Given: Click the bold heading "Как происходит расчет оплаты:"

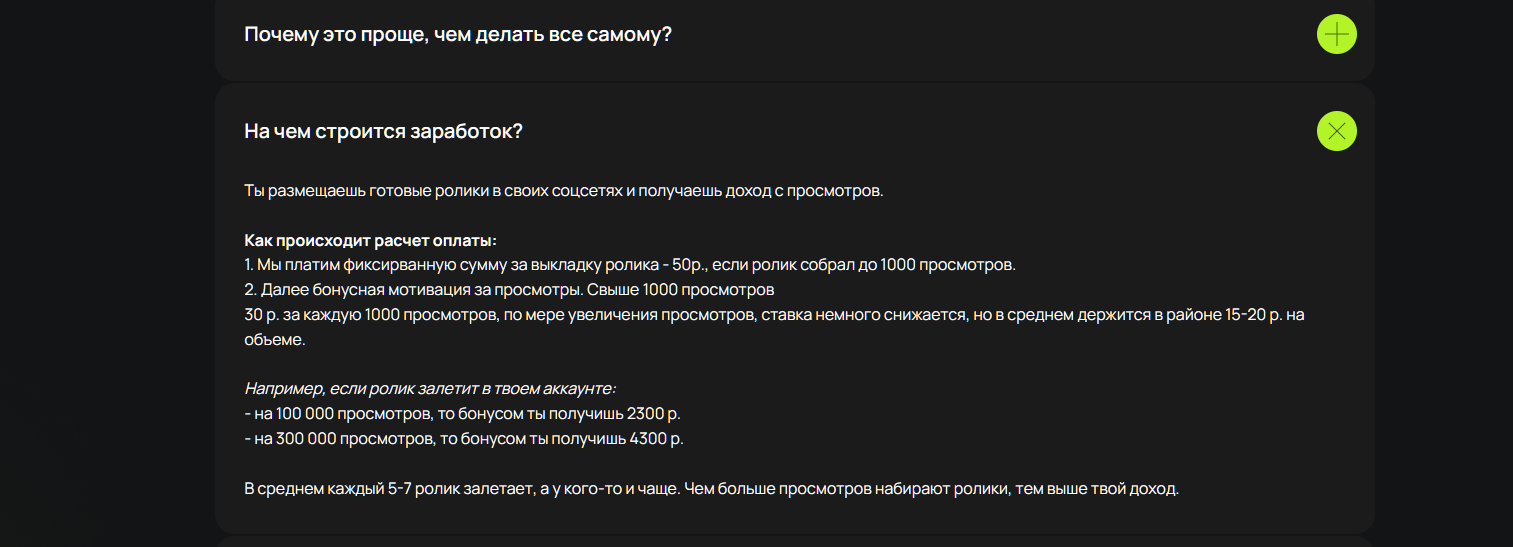Looking at the screenshot, I should 370,241.
